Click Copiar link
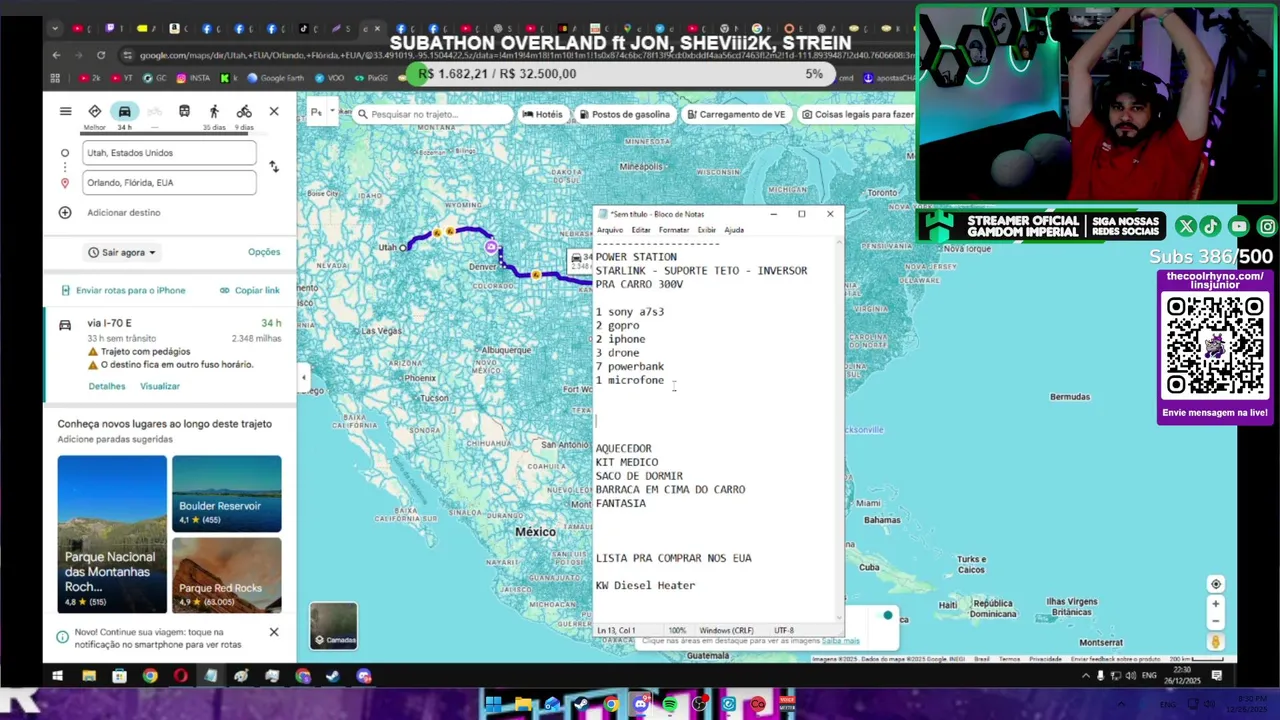1280x720 pixels. pos(250,290)
